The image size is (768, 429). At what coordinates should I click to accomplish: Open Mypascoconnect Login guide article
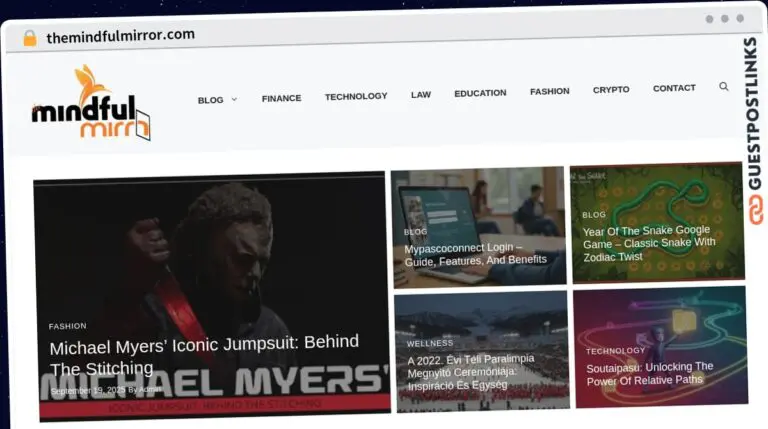(476, 254)
